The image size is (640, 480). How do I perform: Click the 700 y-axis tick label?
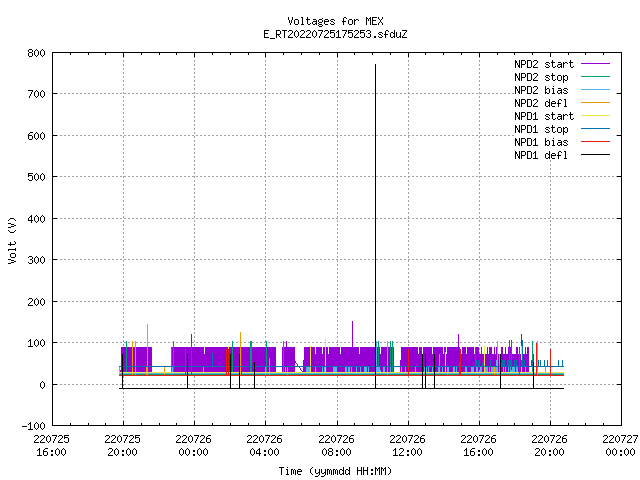click(36, 94)
